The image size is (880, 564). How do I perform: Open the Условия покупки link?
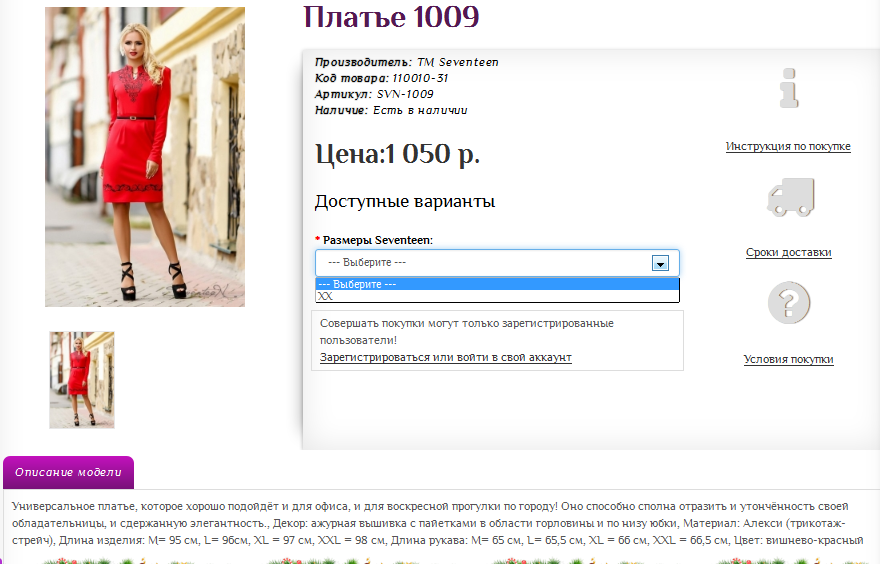789,359
